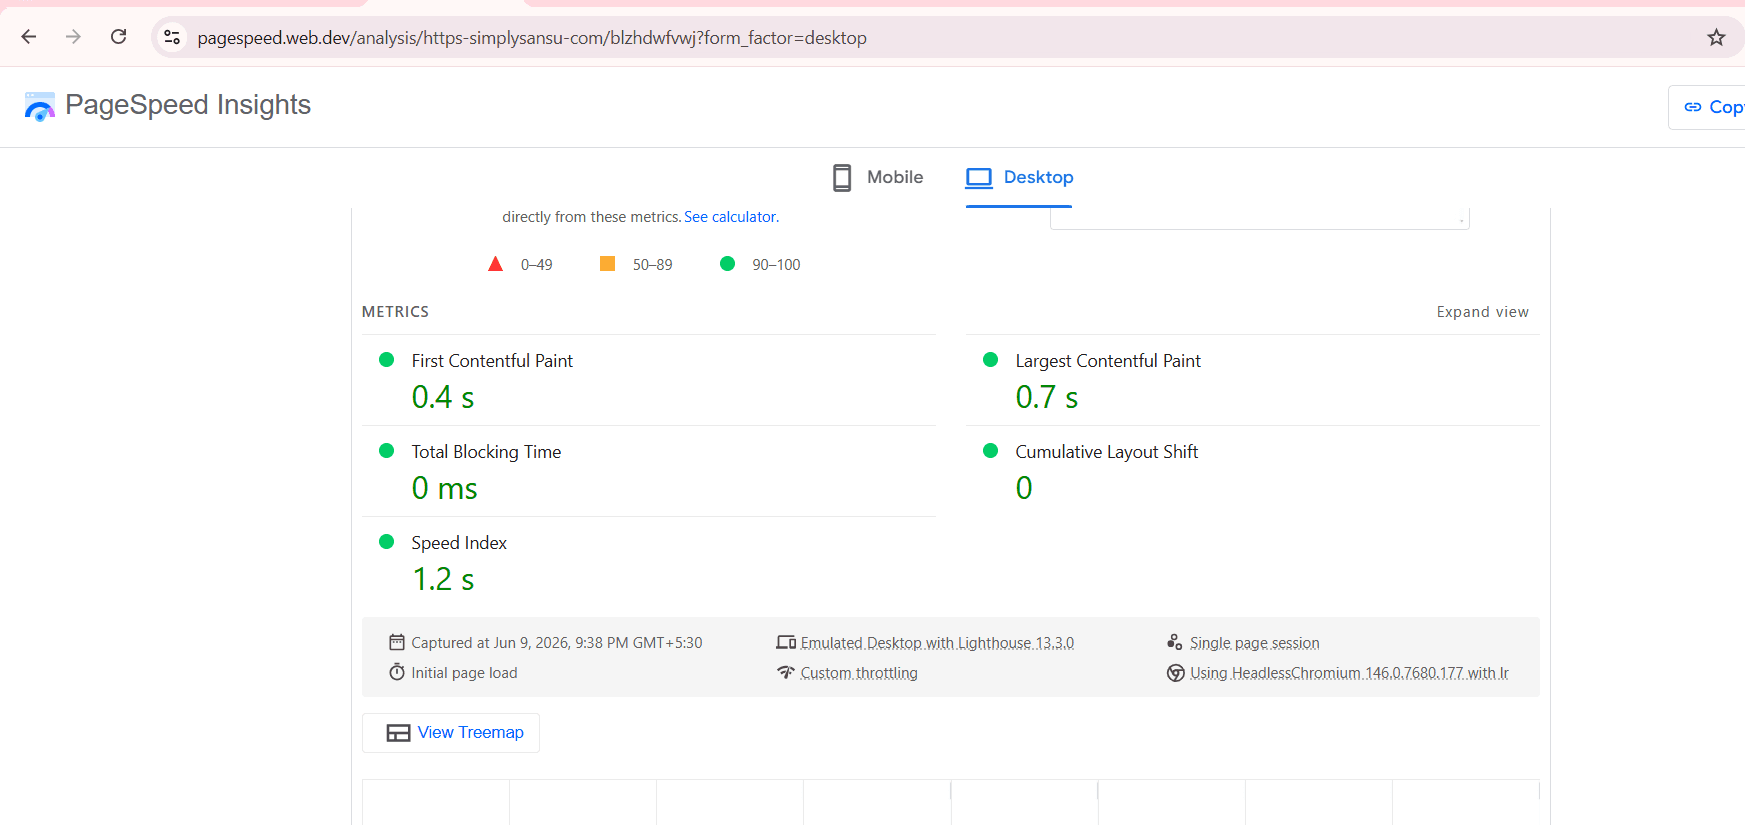Click the Captured at Jun 9, 2026 text
Screen dimensions: 1745x825
click(557, 643)
